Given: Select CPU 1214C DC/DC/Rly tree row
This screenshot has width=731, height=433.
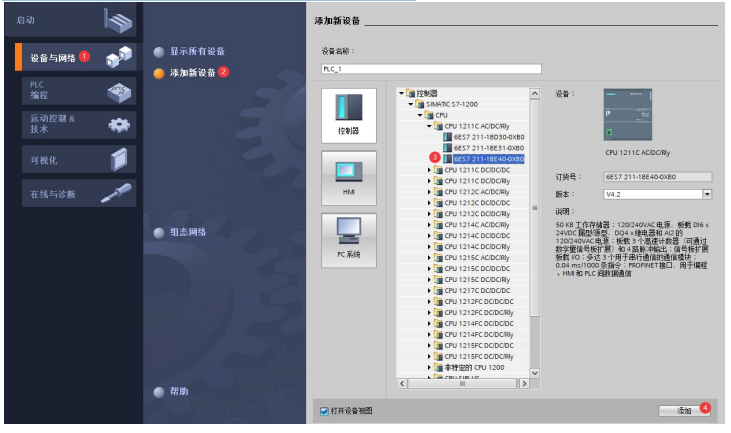Looking at the screenshot, I should [477, 247].
